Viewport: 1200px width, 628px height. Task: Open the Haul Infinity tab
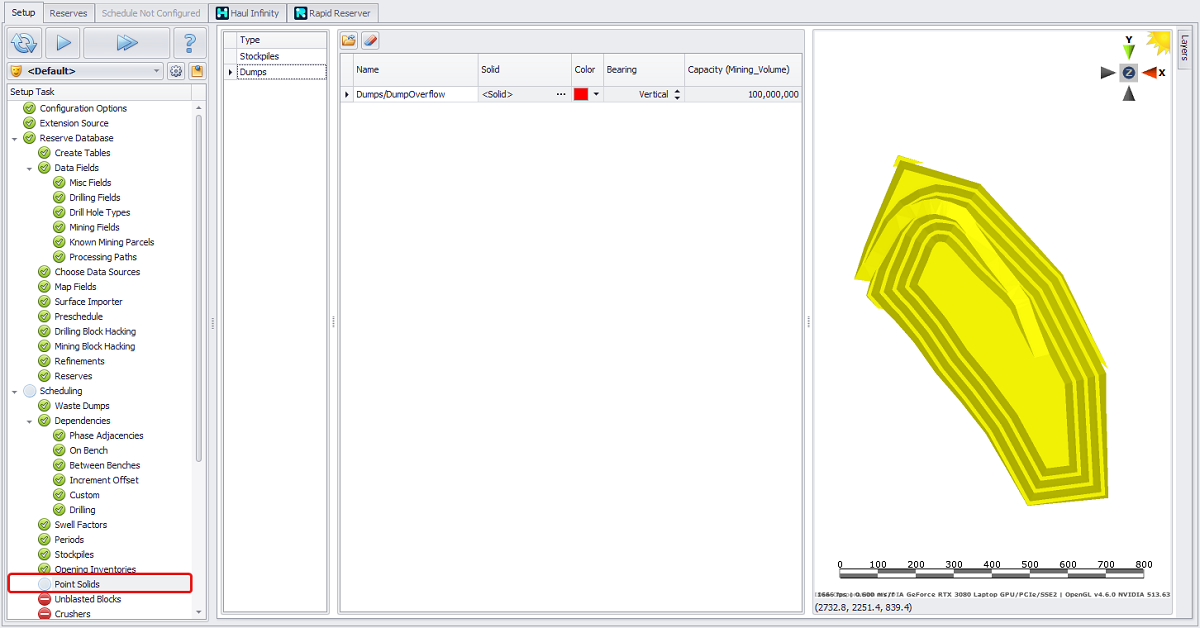248,13
